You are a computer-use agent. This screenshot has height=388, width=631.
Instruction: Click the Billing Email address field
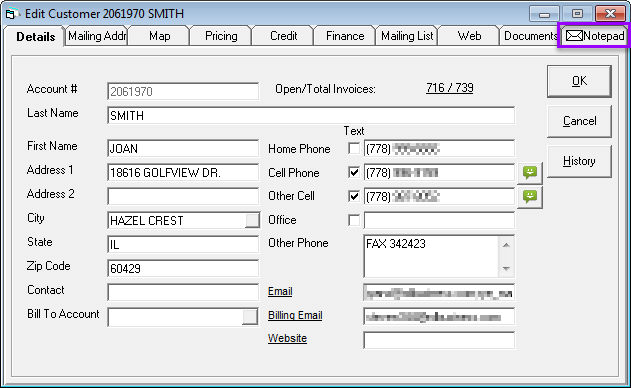pos(439,317)
